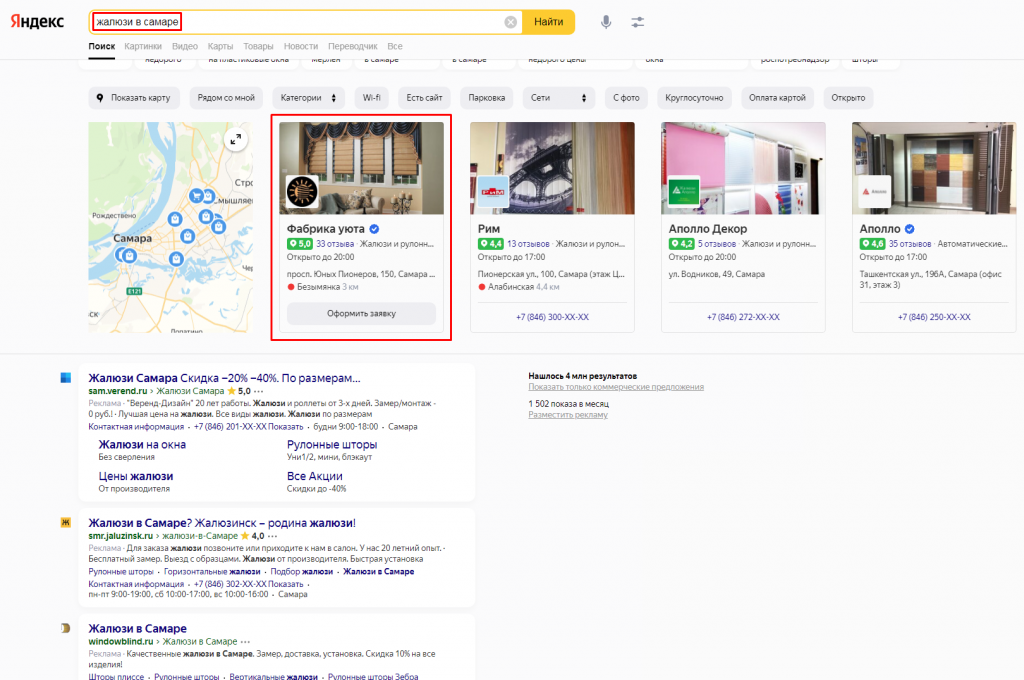
Task: Open the Цены жалюзи sitelink
Action: click(x=136, y=476)
